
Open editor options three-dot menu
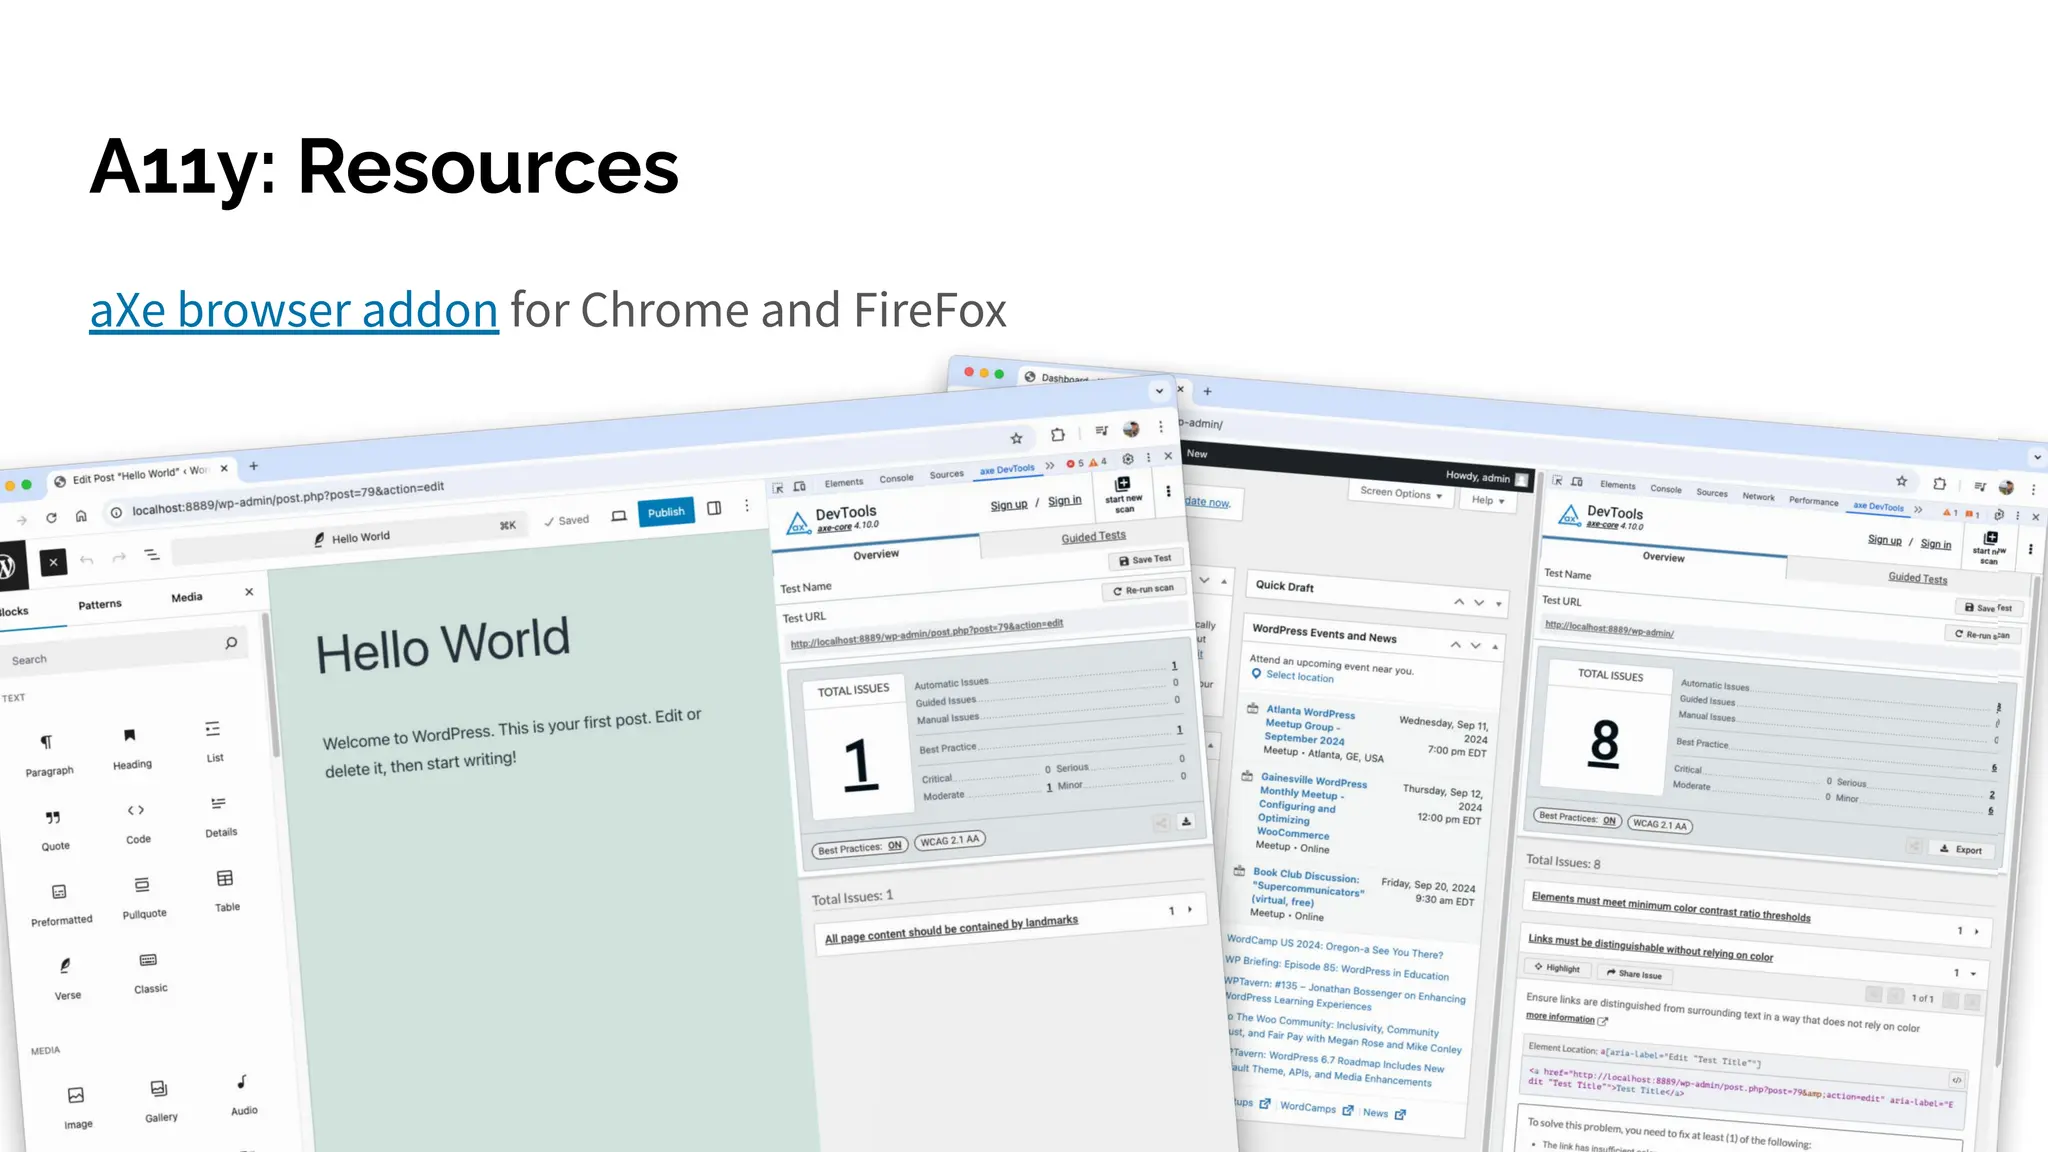click(x=746, y=506)
